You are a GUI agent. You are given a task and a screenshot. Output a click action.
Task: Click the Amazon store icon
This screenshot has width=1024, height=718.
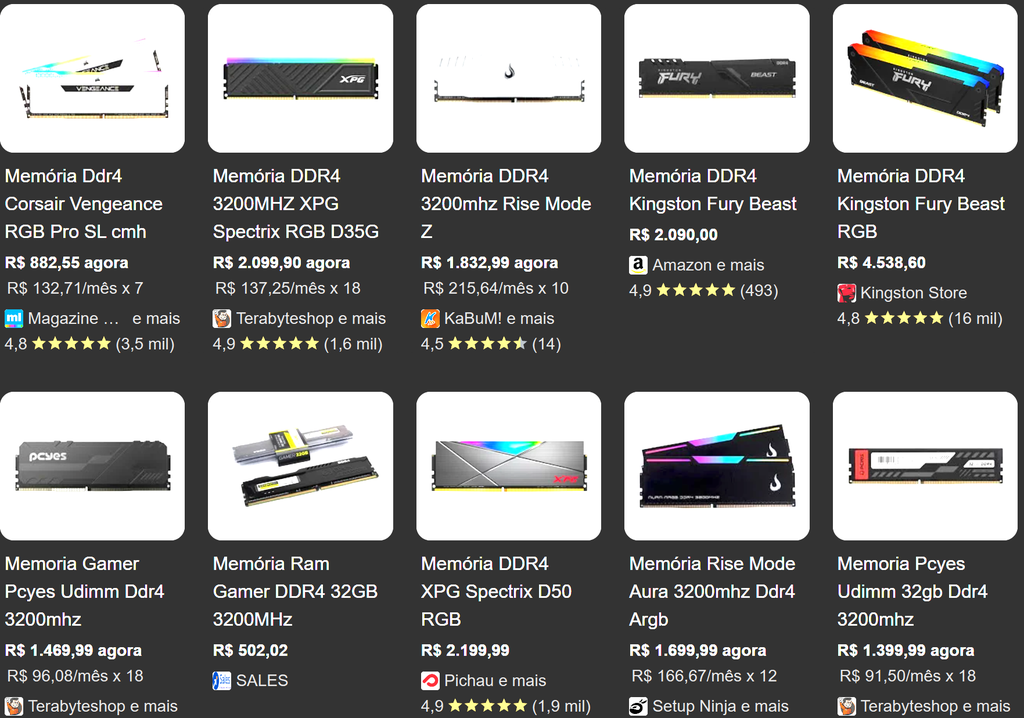(x=638, y=265)
